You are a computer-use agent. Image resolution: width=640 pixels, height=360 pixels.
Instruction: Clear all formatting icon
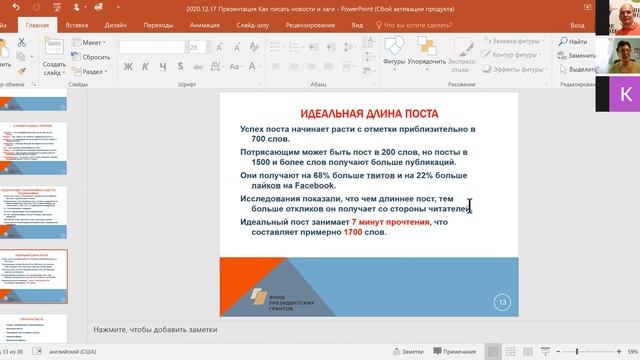point(254,47)
